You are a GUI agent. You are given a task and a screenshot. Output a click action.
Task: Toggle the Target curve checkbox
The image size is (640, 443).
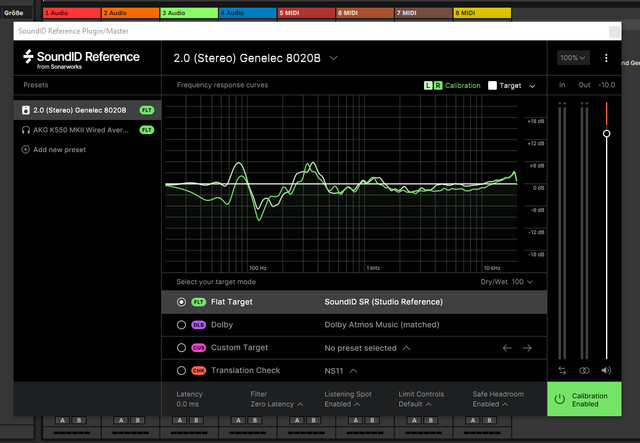pos(492,85)
